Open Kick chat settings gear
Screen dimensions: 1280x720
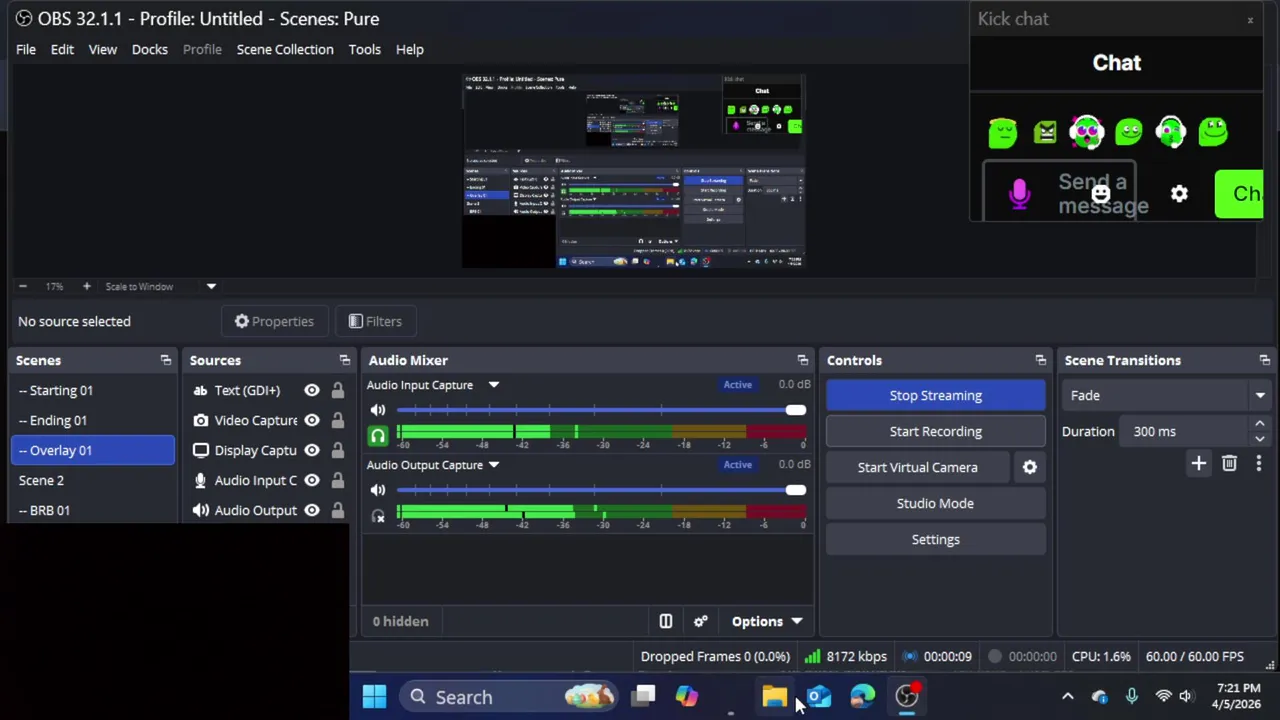click(1179, 193)
